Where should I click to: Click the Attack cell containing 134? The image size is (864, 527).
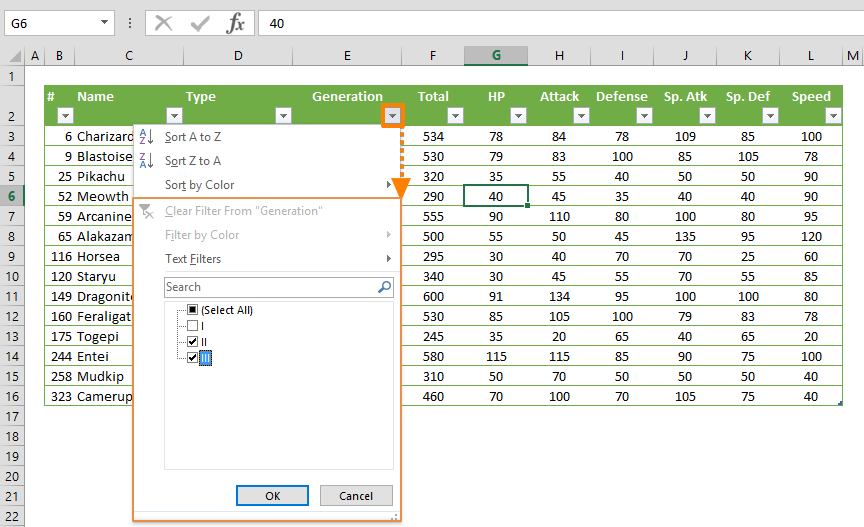[x=559, y=297]
